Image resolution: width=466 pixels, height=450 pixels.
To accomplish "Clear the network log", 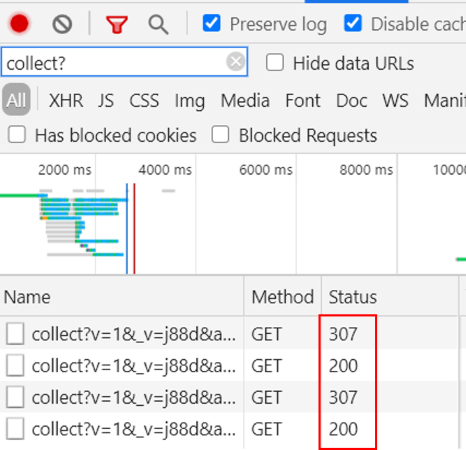I will [x=62, y=24].
